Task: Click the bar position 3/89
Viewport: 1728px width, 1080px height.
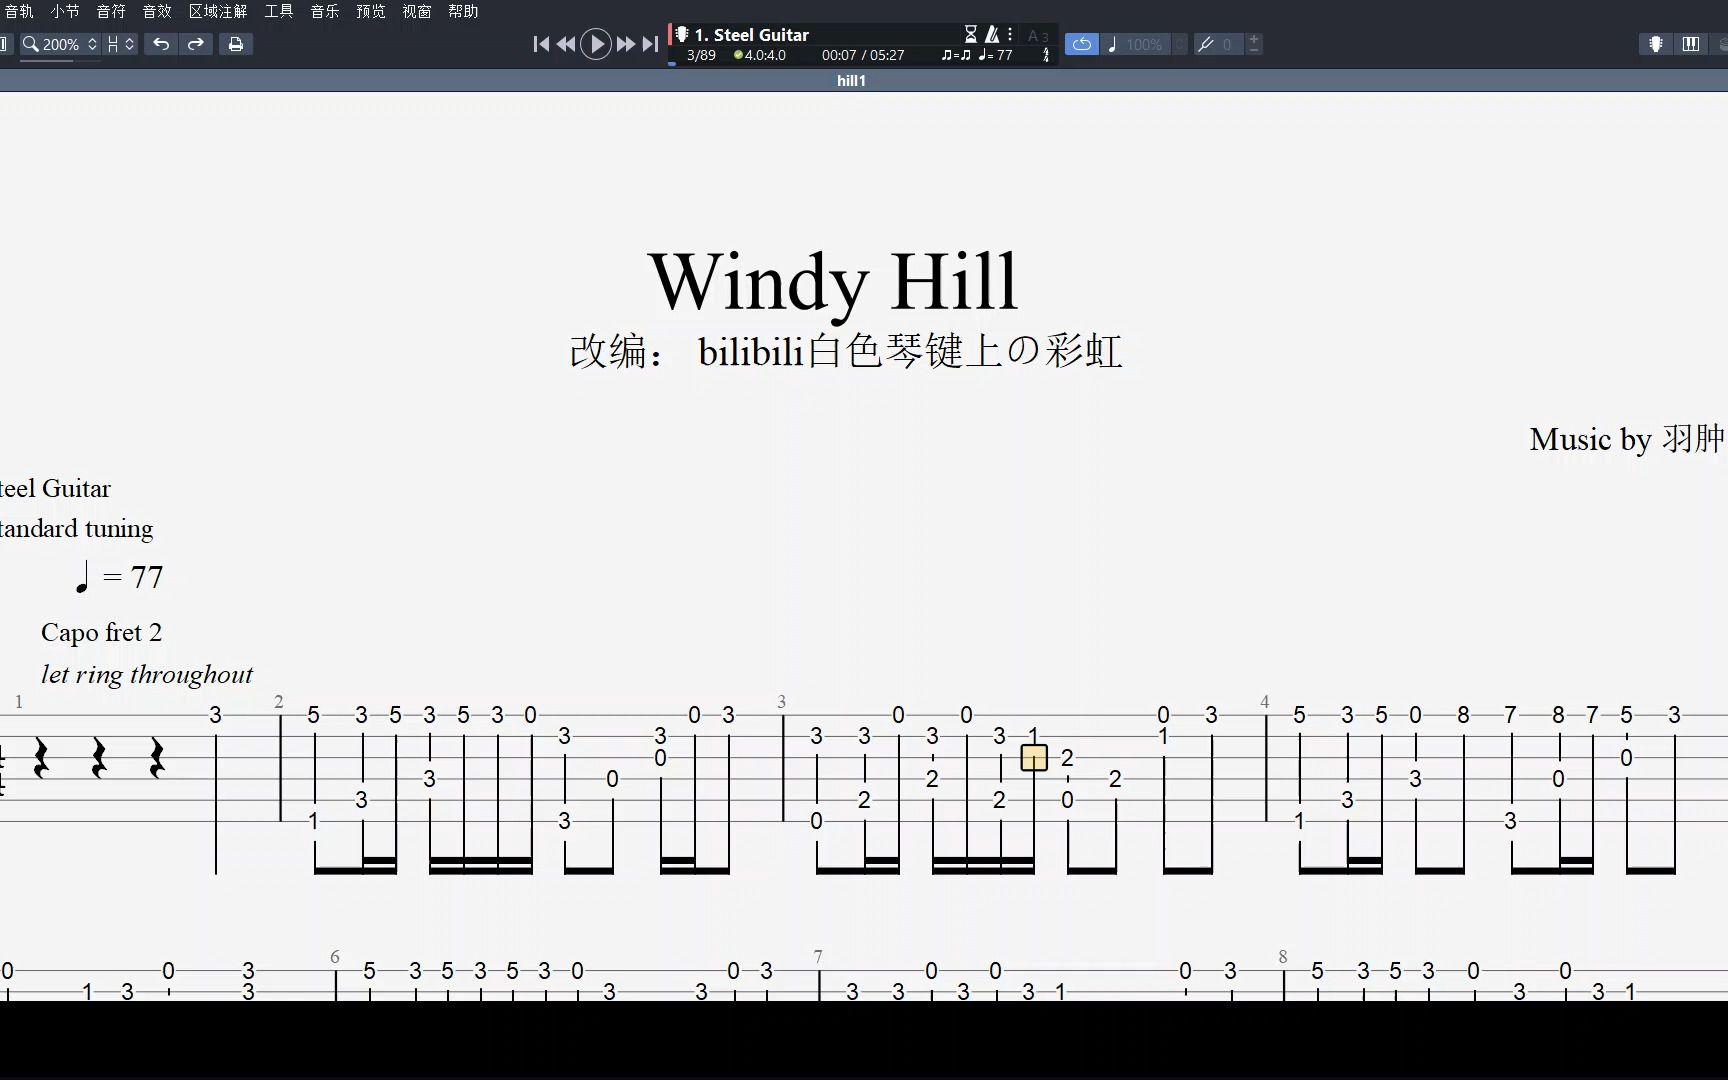Action: coord(701,55)
